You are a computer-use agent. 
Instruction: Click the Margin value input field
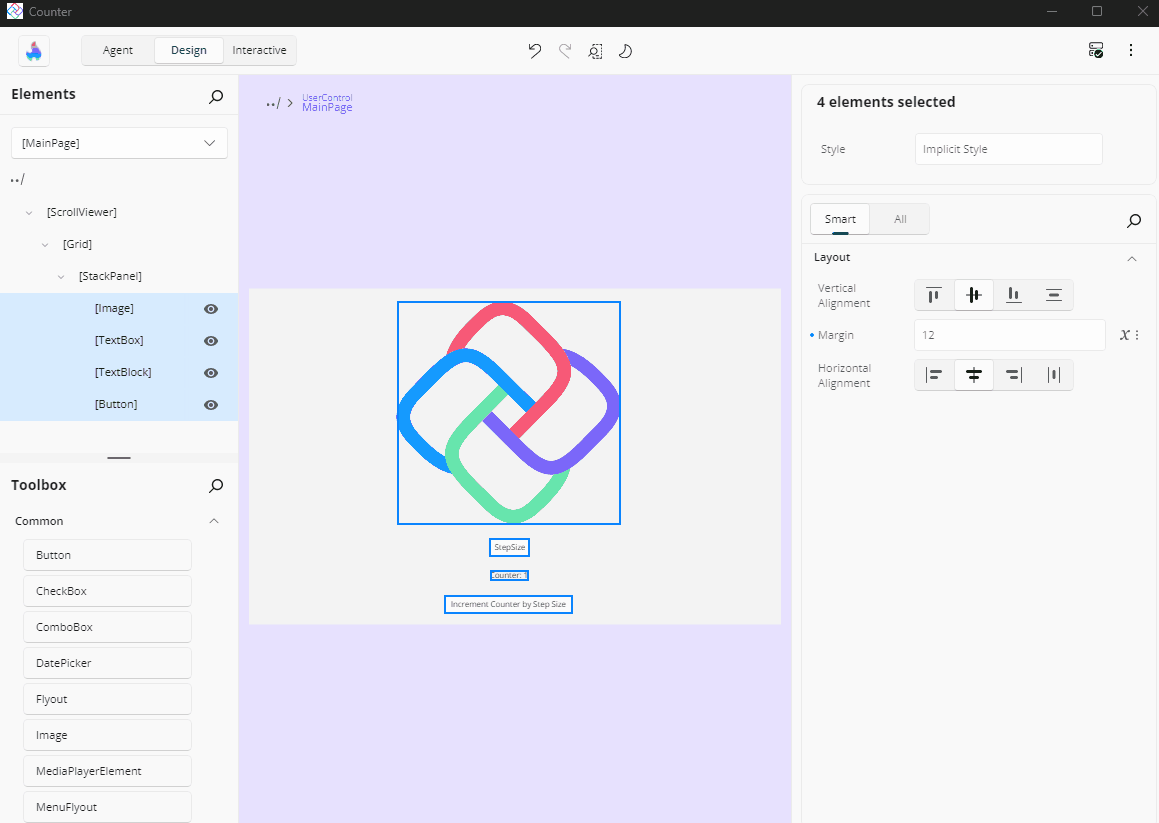(1009, 335)
